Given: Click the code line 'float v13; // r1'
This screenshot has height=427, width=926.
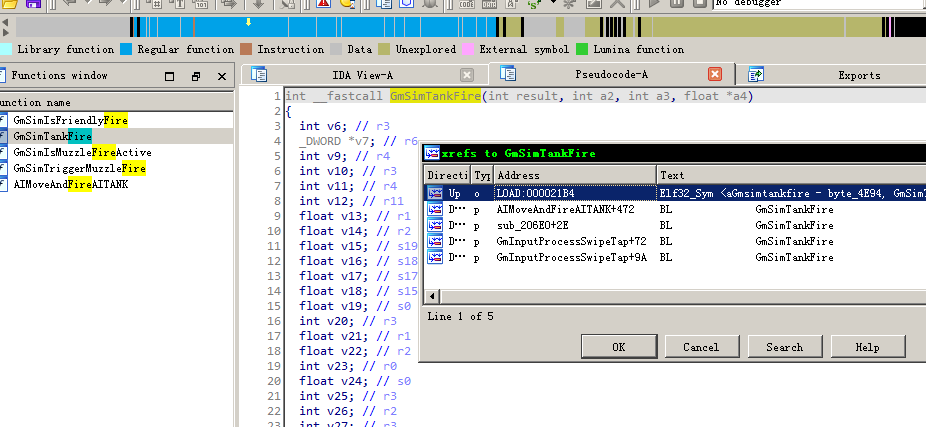Looking at the screenshot, I should click(x=354, y=216).
